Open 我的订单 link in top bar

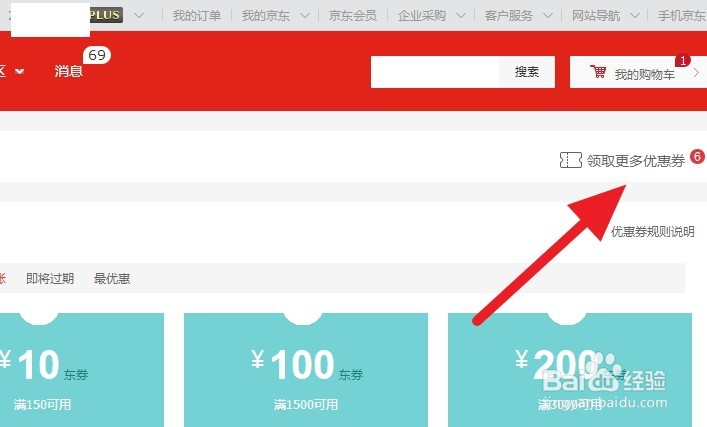coord(197,16)
